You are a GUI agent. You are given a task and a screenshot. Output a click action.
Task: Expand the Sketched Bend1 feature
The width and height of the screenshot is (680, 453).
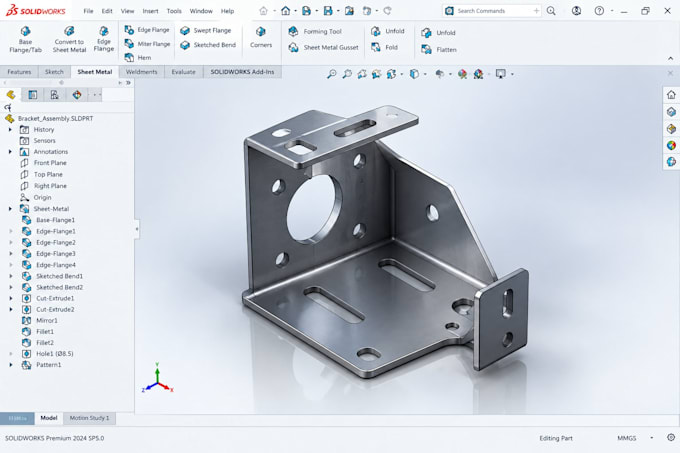point(10,276)
